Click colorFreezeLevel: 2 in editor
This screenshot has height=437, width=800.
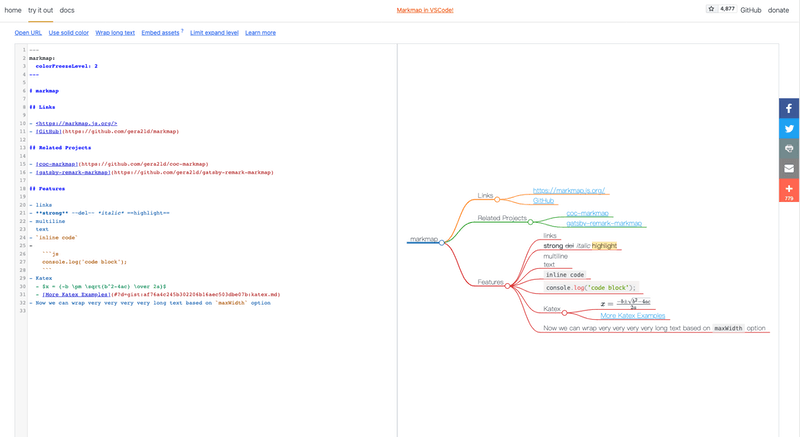[66, 66]
